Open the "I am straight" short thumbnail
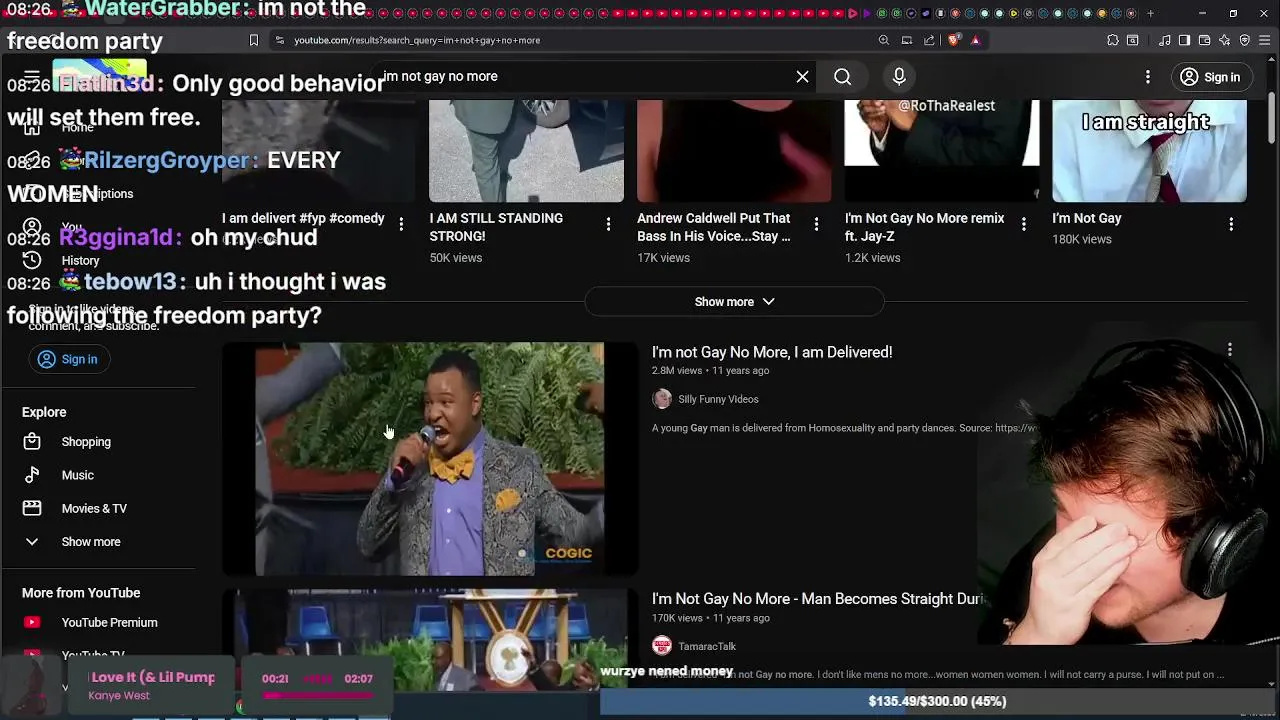The height and width of the screenshot is (720, 1280). pyautogui.click(x=1149, y=150)
